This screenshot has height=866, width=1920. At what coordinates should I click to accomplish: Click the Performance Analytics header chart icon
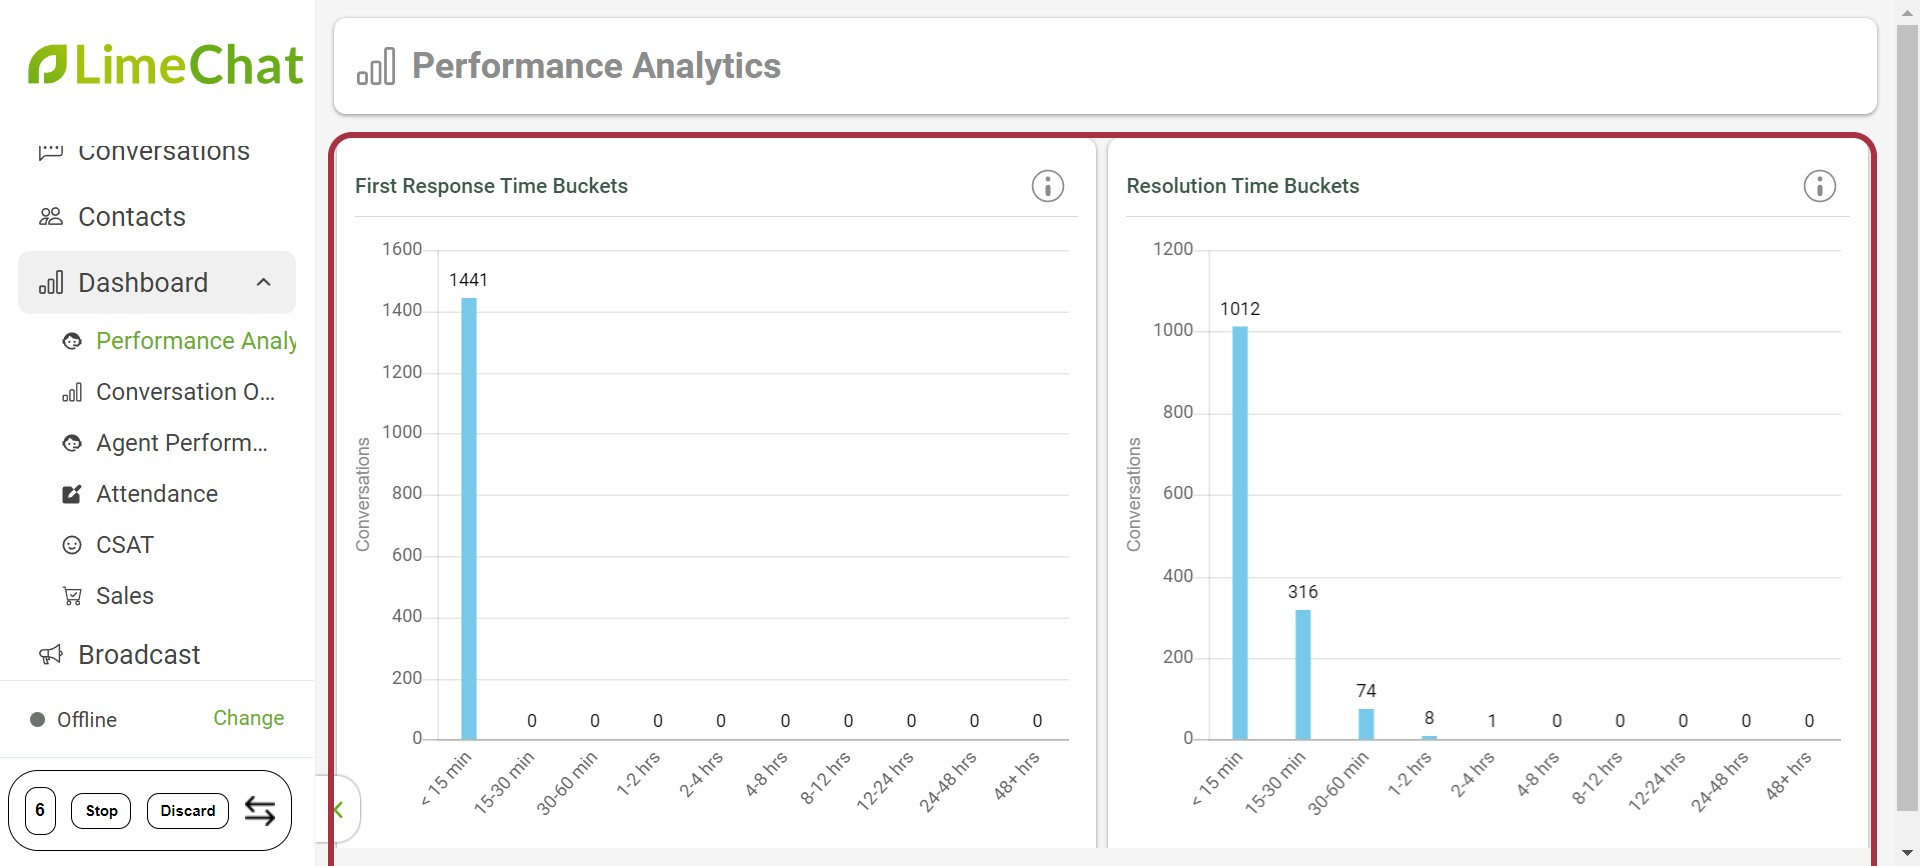377,67
